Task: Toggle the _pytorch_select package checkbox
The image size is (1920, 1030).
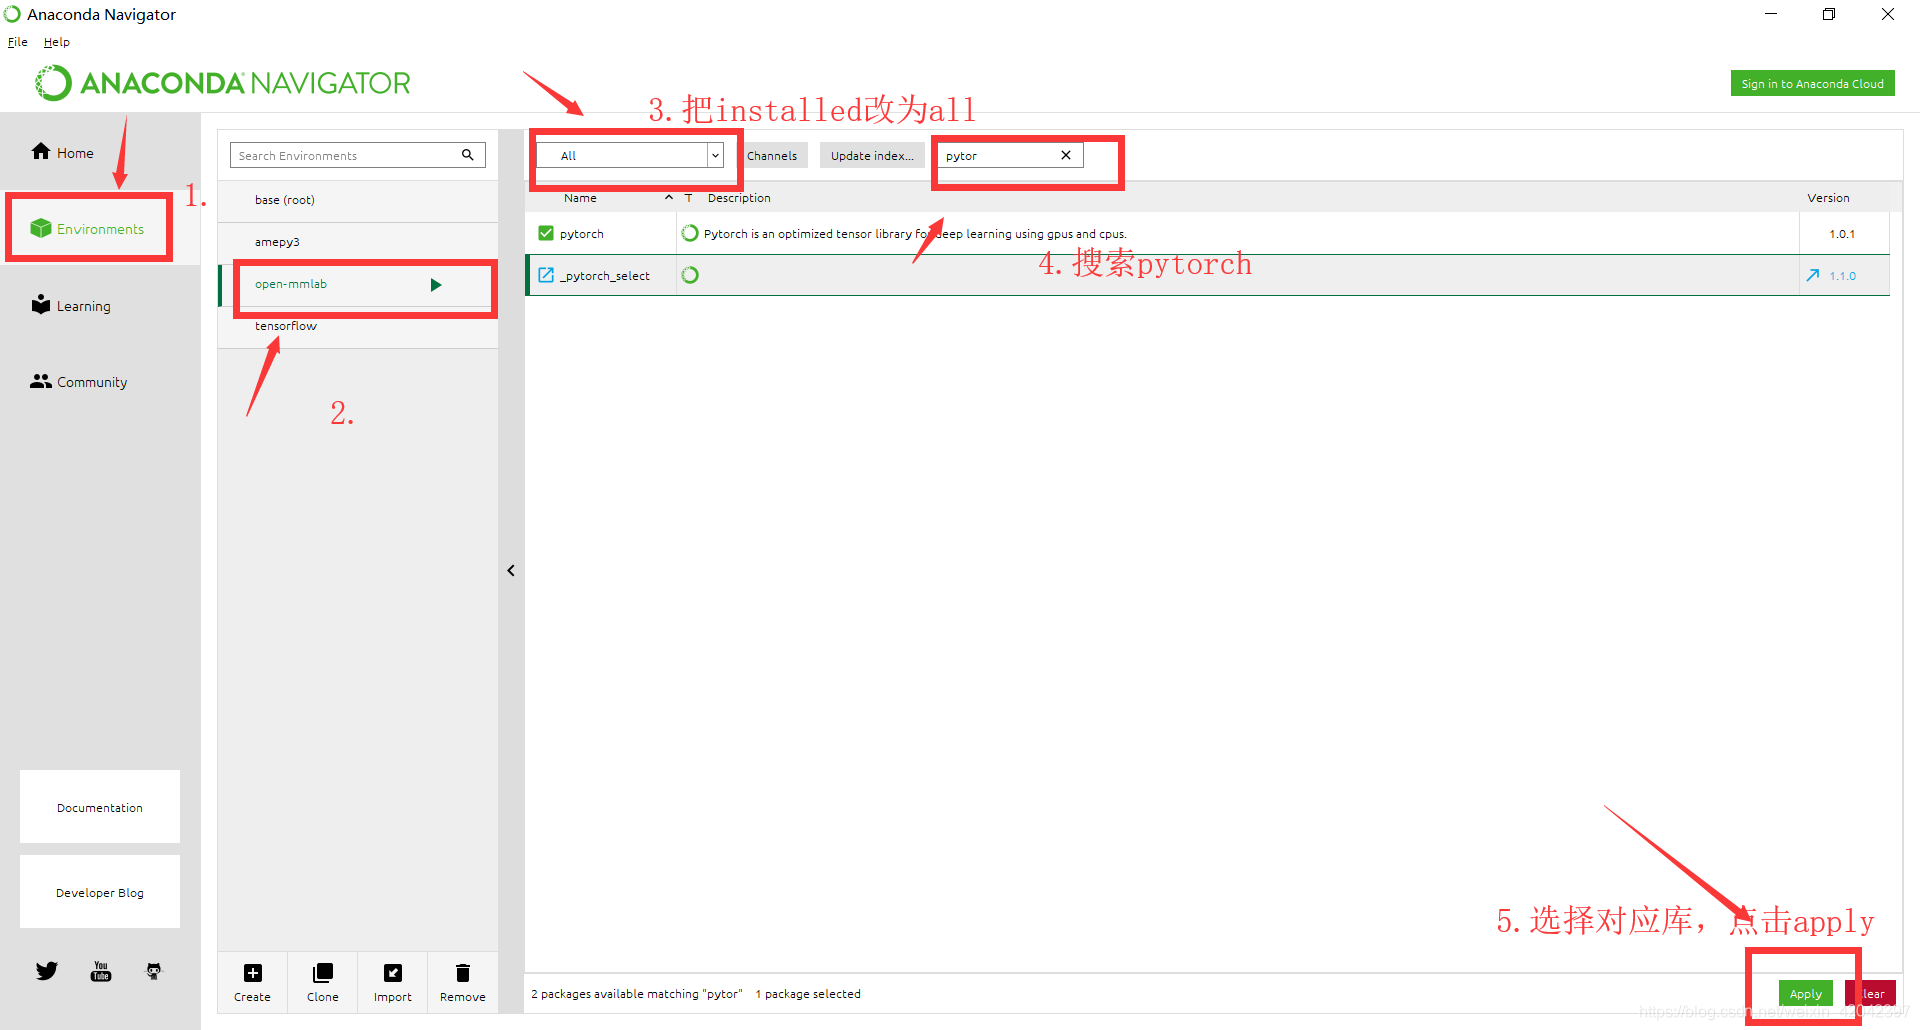Action: click(546, 275)
